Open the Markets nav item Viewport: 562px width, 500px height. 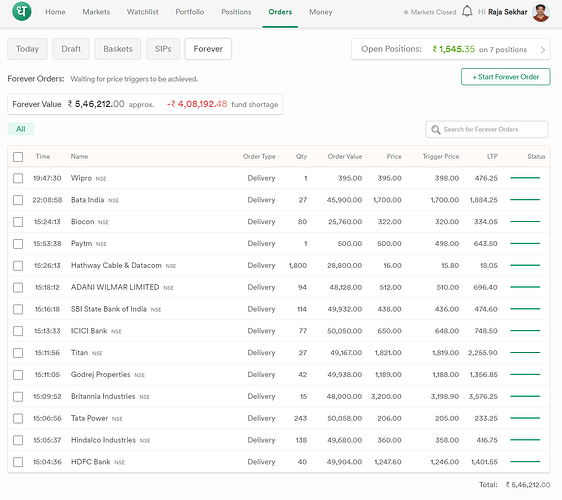[x=96, y=12]
